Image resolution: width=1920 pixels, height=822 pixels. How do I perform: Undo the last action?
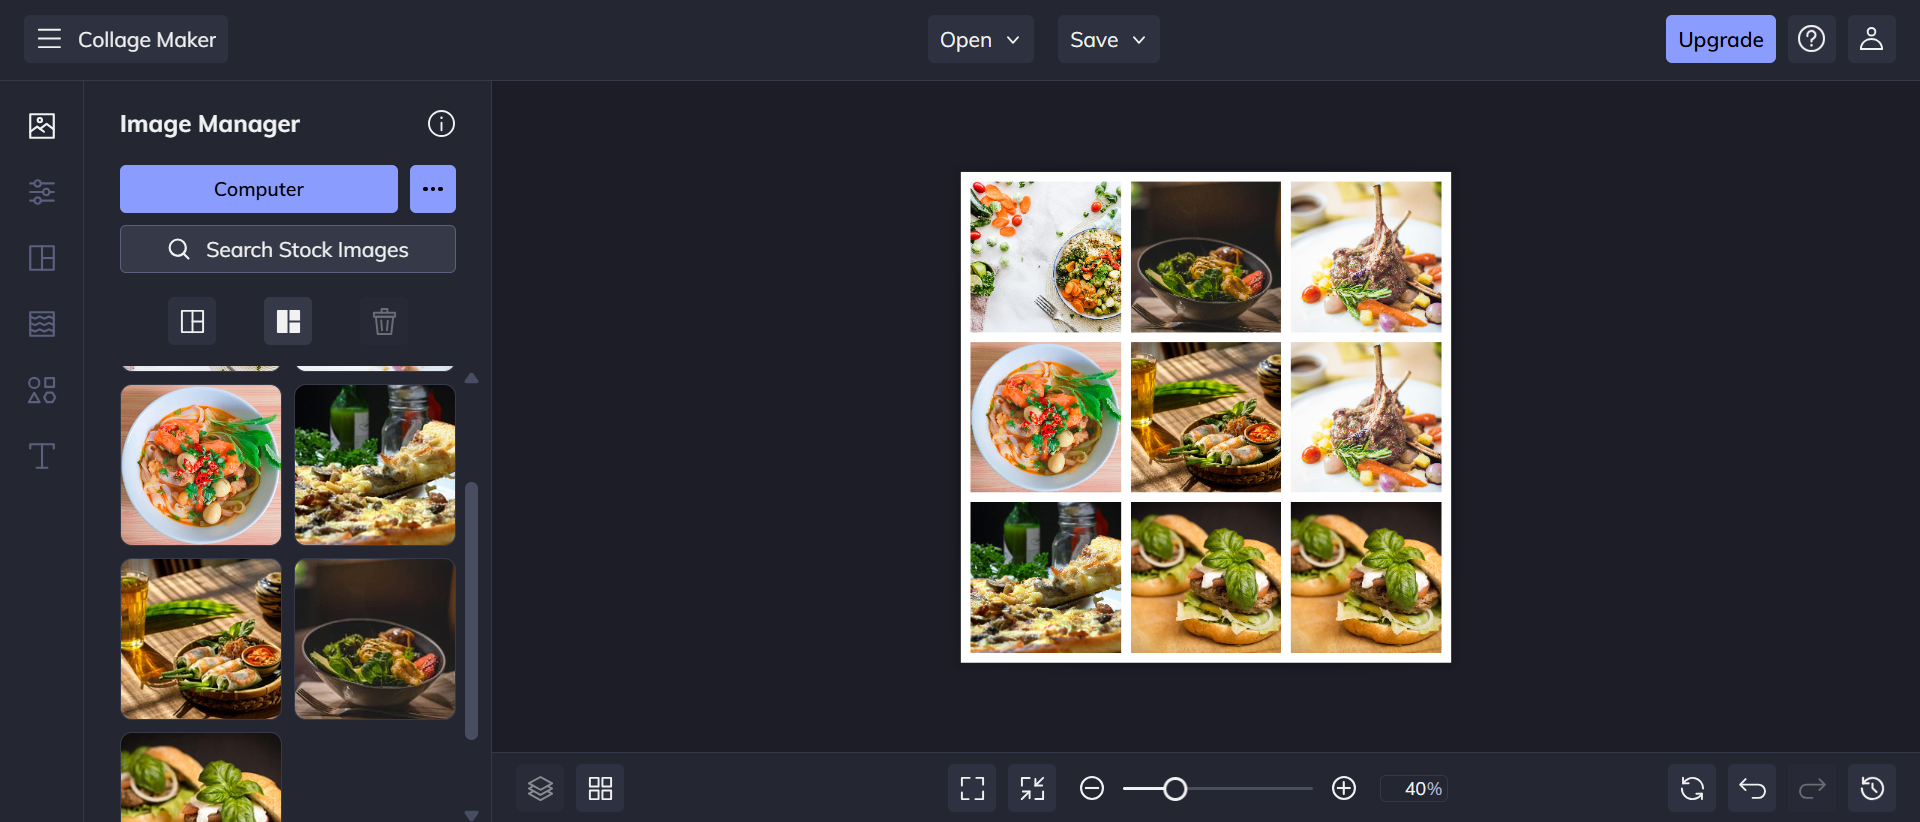pos(1752,788)
